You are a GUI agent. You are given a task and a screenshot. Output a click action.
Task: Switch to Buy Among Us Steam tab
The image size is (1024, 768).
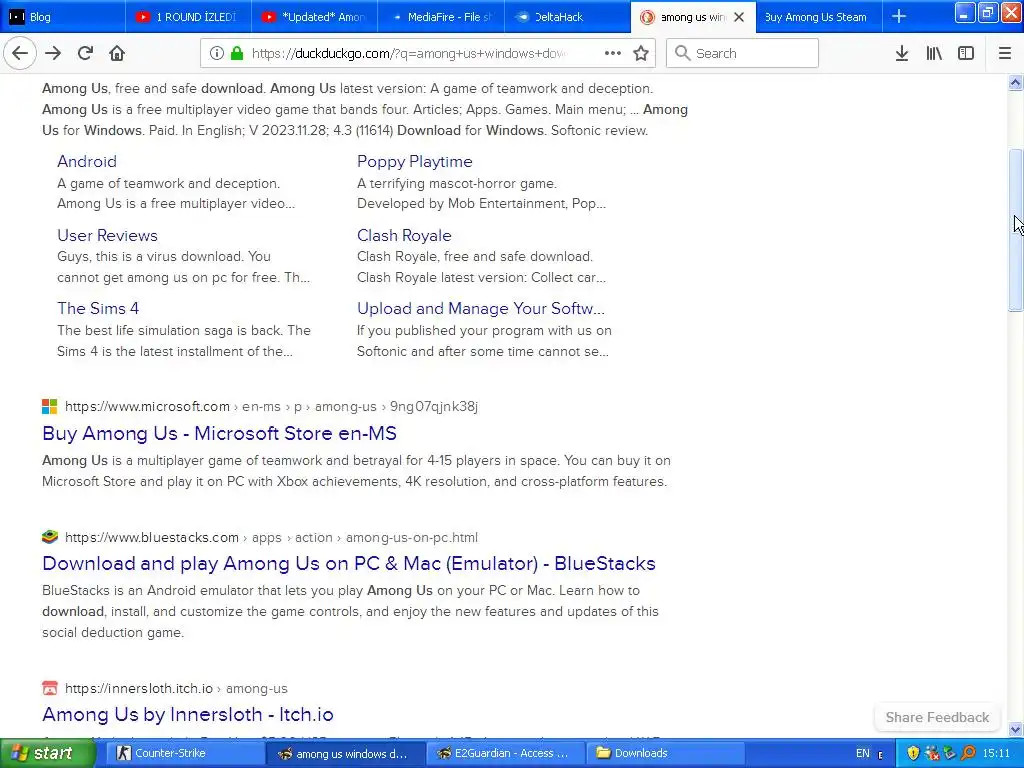819,17
